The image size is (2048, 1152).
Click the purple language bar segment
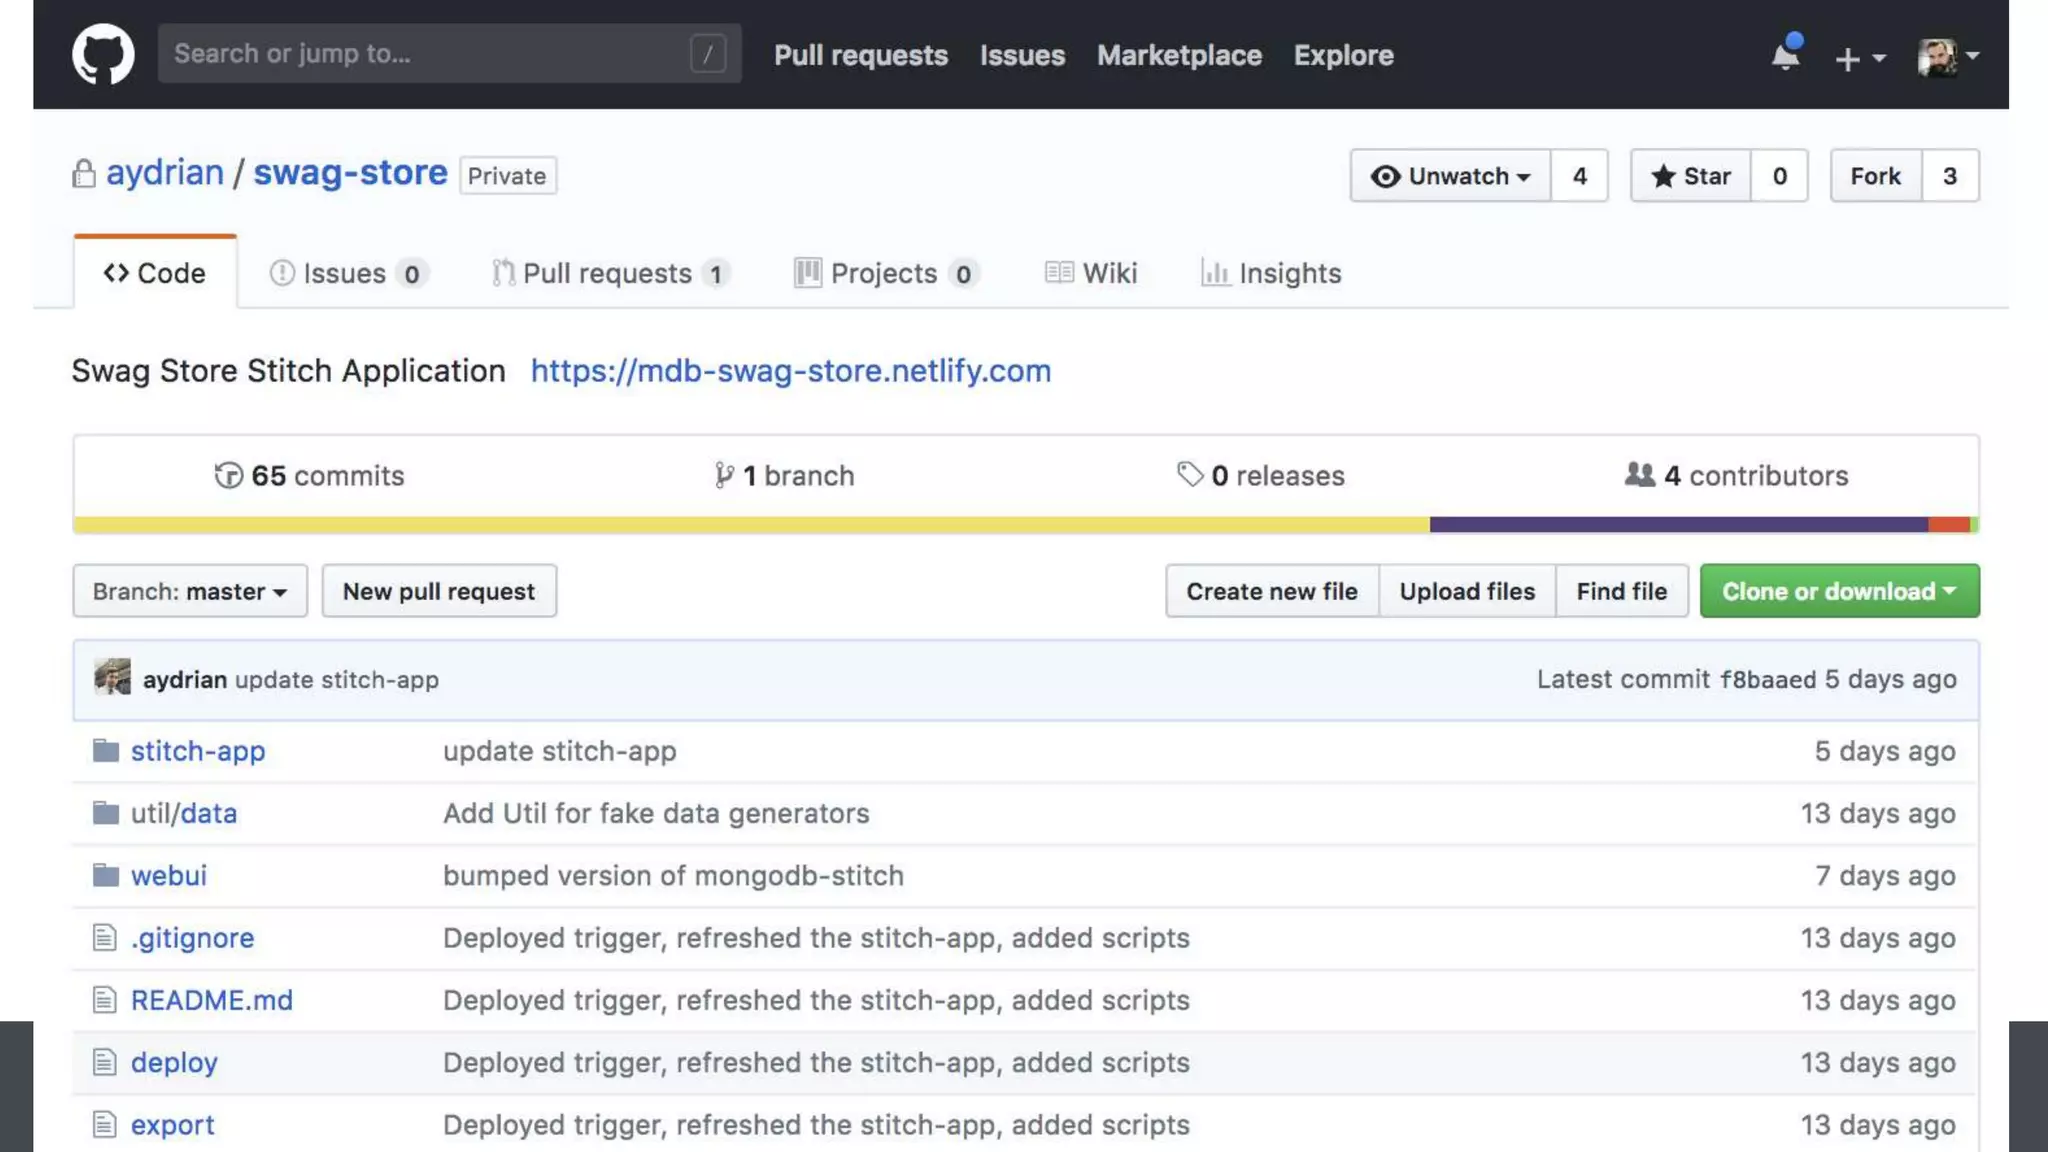[1679, 524]
